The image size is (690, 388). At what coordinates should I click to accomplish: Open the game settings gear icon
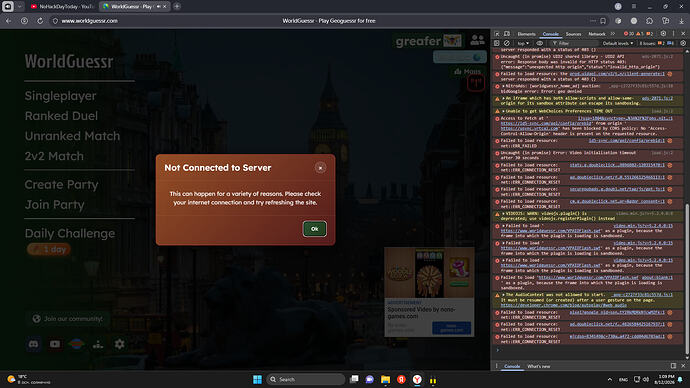tap(119, 344)
